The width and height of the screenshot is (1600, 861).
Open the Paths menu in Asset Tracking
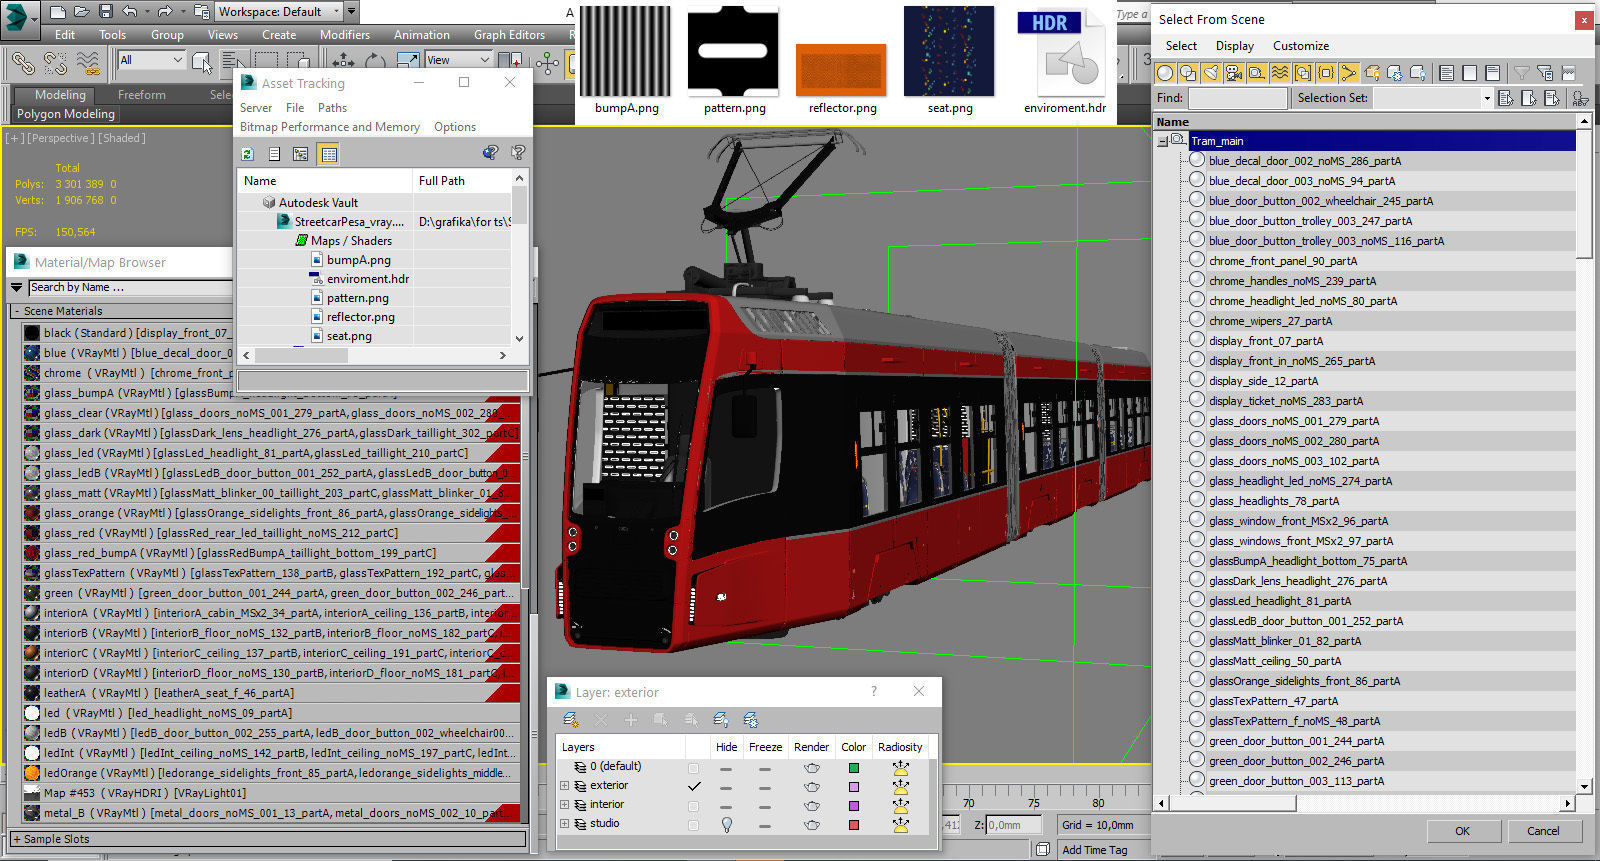point(332,107)
